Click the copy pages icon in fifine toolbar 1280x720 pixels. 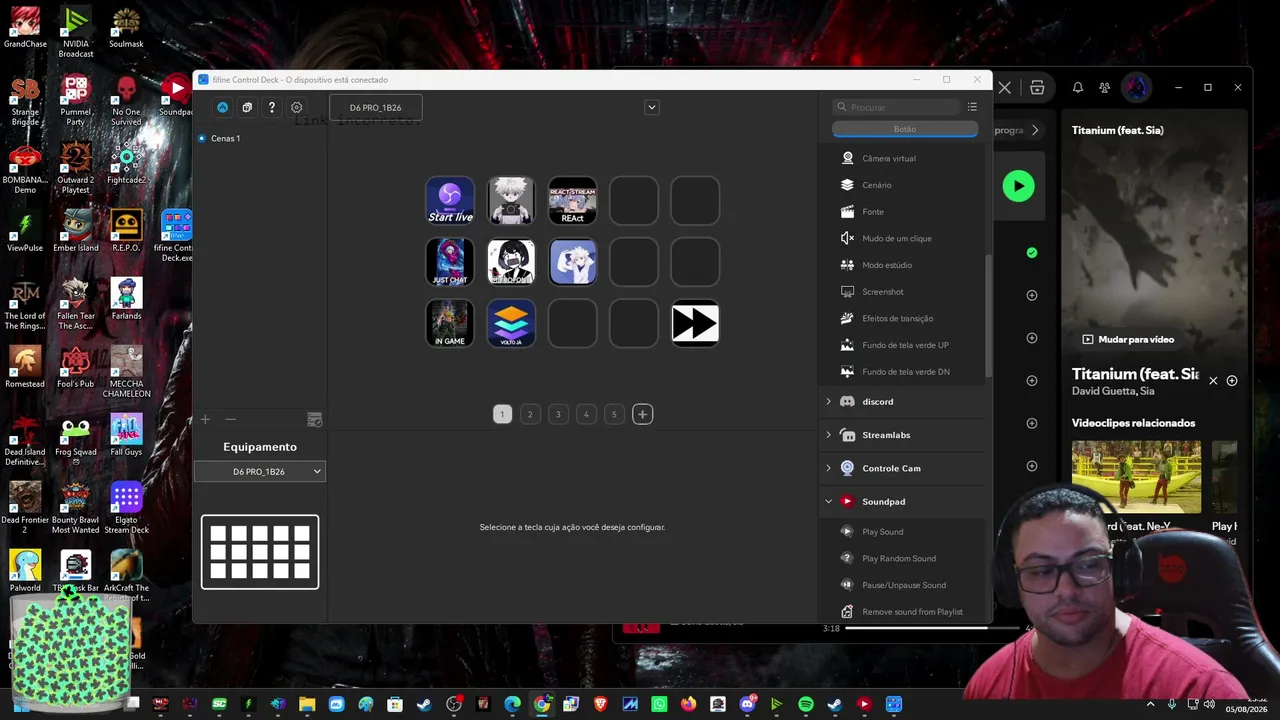247,107
